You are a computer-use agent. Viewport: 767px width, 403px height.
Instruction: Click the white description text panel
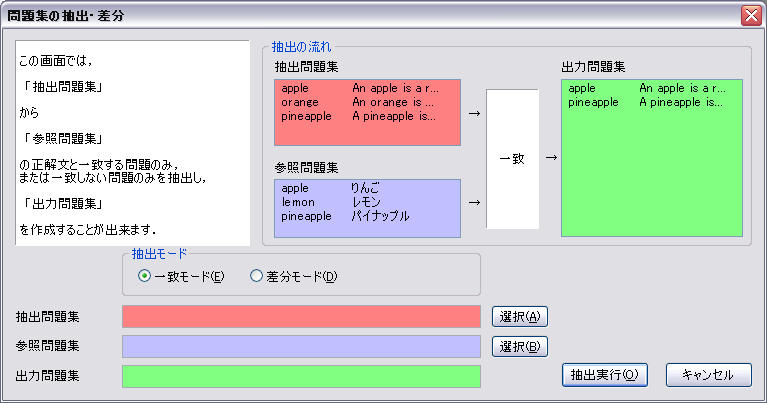133,143
